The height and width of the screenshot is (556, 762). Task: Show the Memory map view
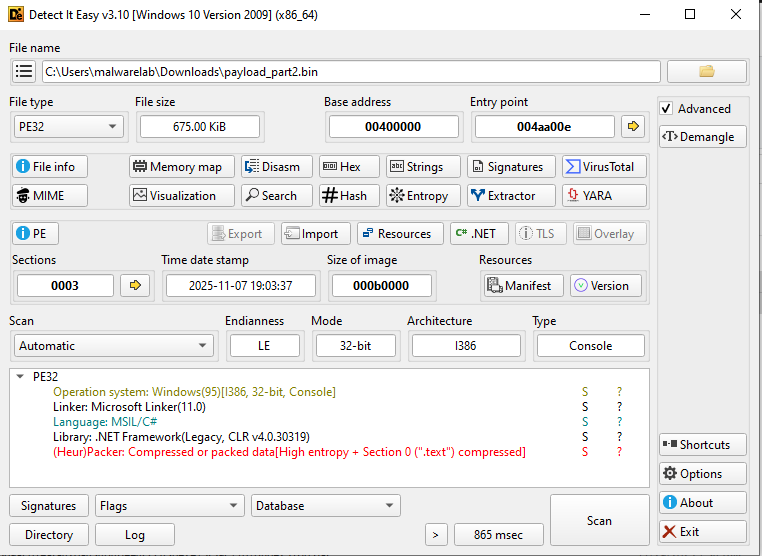click(182, 167)
